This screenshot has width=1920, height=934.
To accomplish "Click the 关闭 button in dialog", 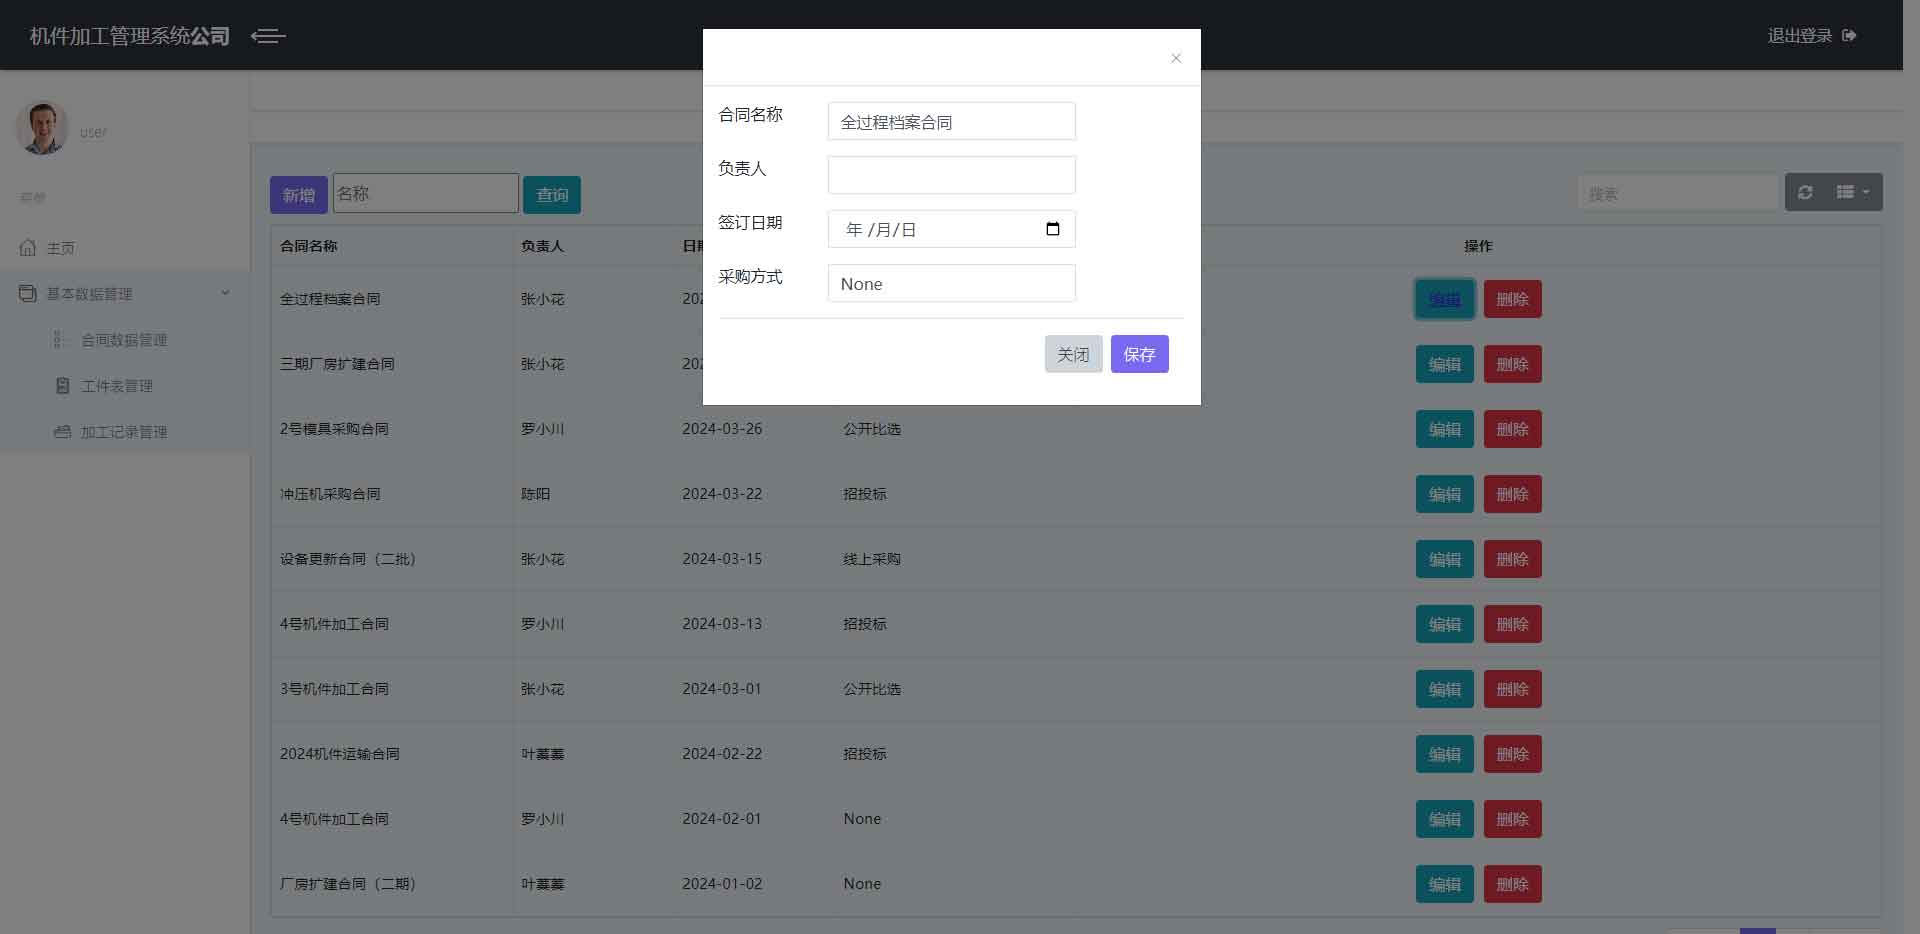I will [1073, 354].
